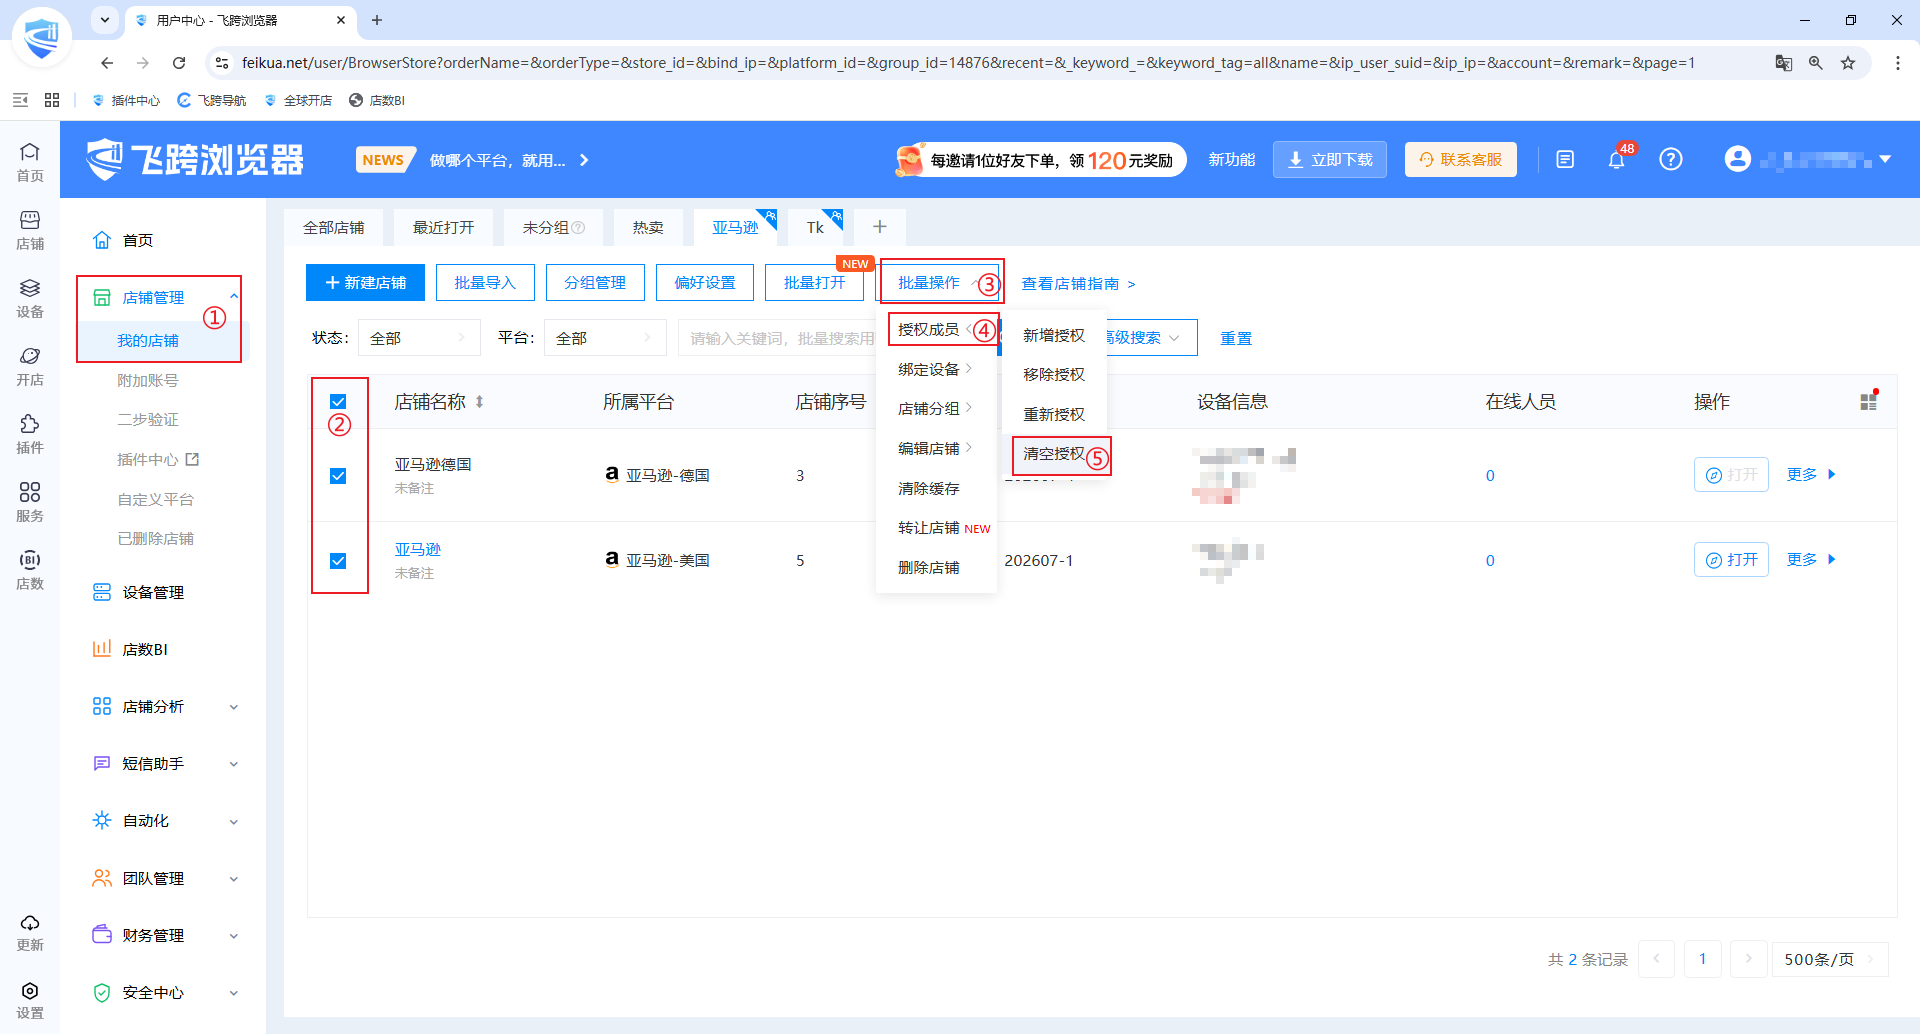The height and width of the screenshot is (1034, 1920).
Task: Select 新增授权 in the submenu
Action: pyautogui.click(x=1054, y=336)
